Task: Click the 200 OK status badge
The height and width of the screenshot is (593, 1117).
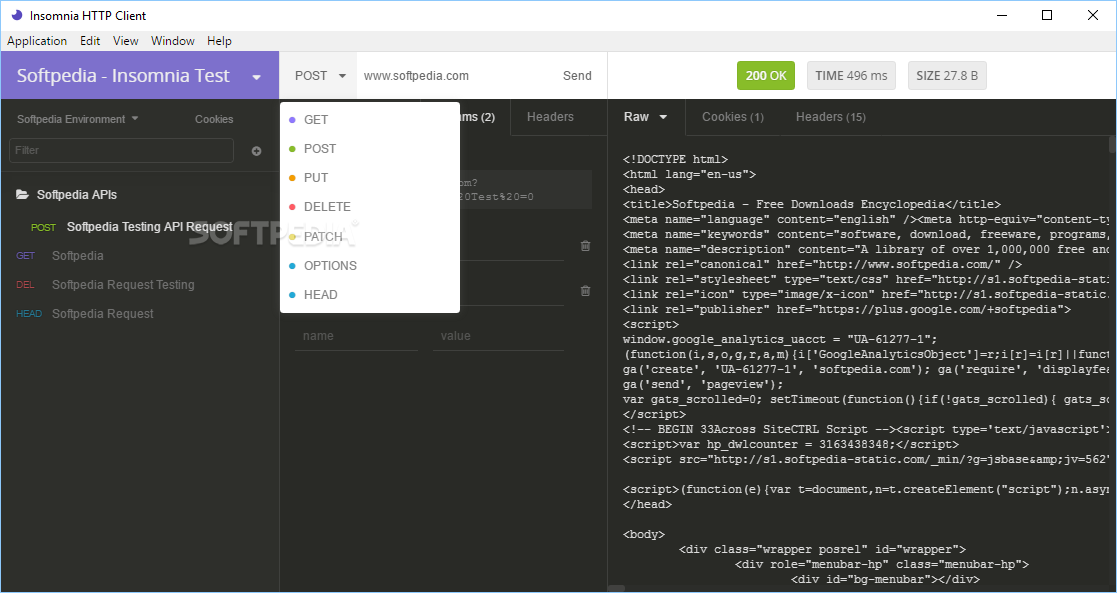Action: 766,76
